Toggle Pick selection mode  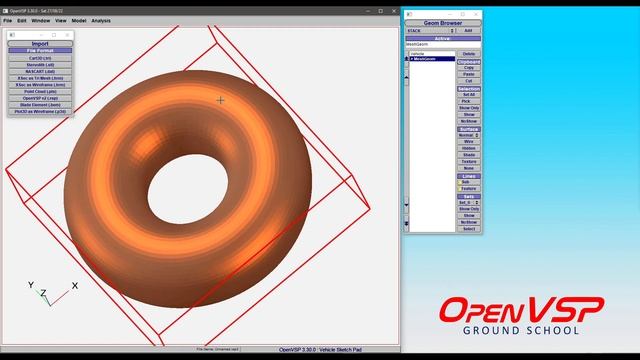[x=469, y=101]
